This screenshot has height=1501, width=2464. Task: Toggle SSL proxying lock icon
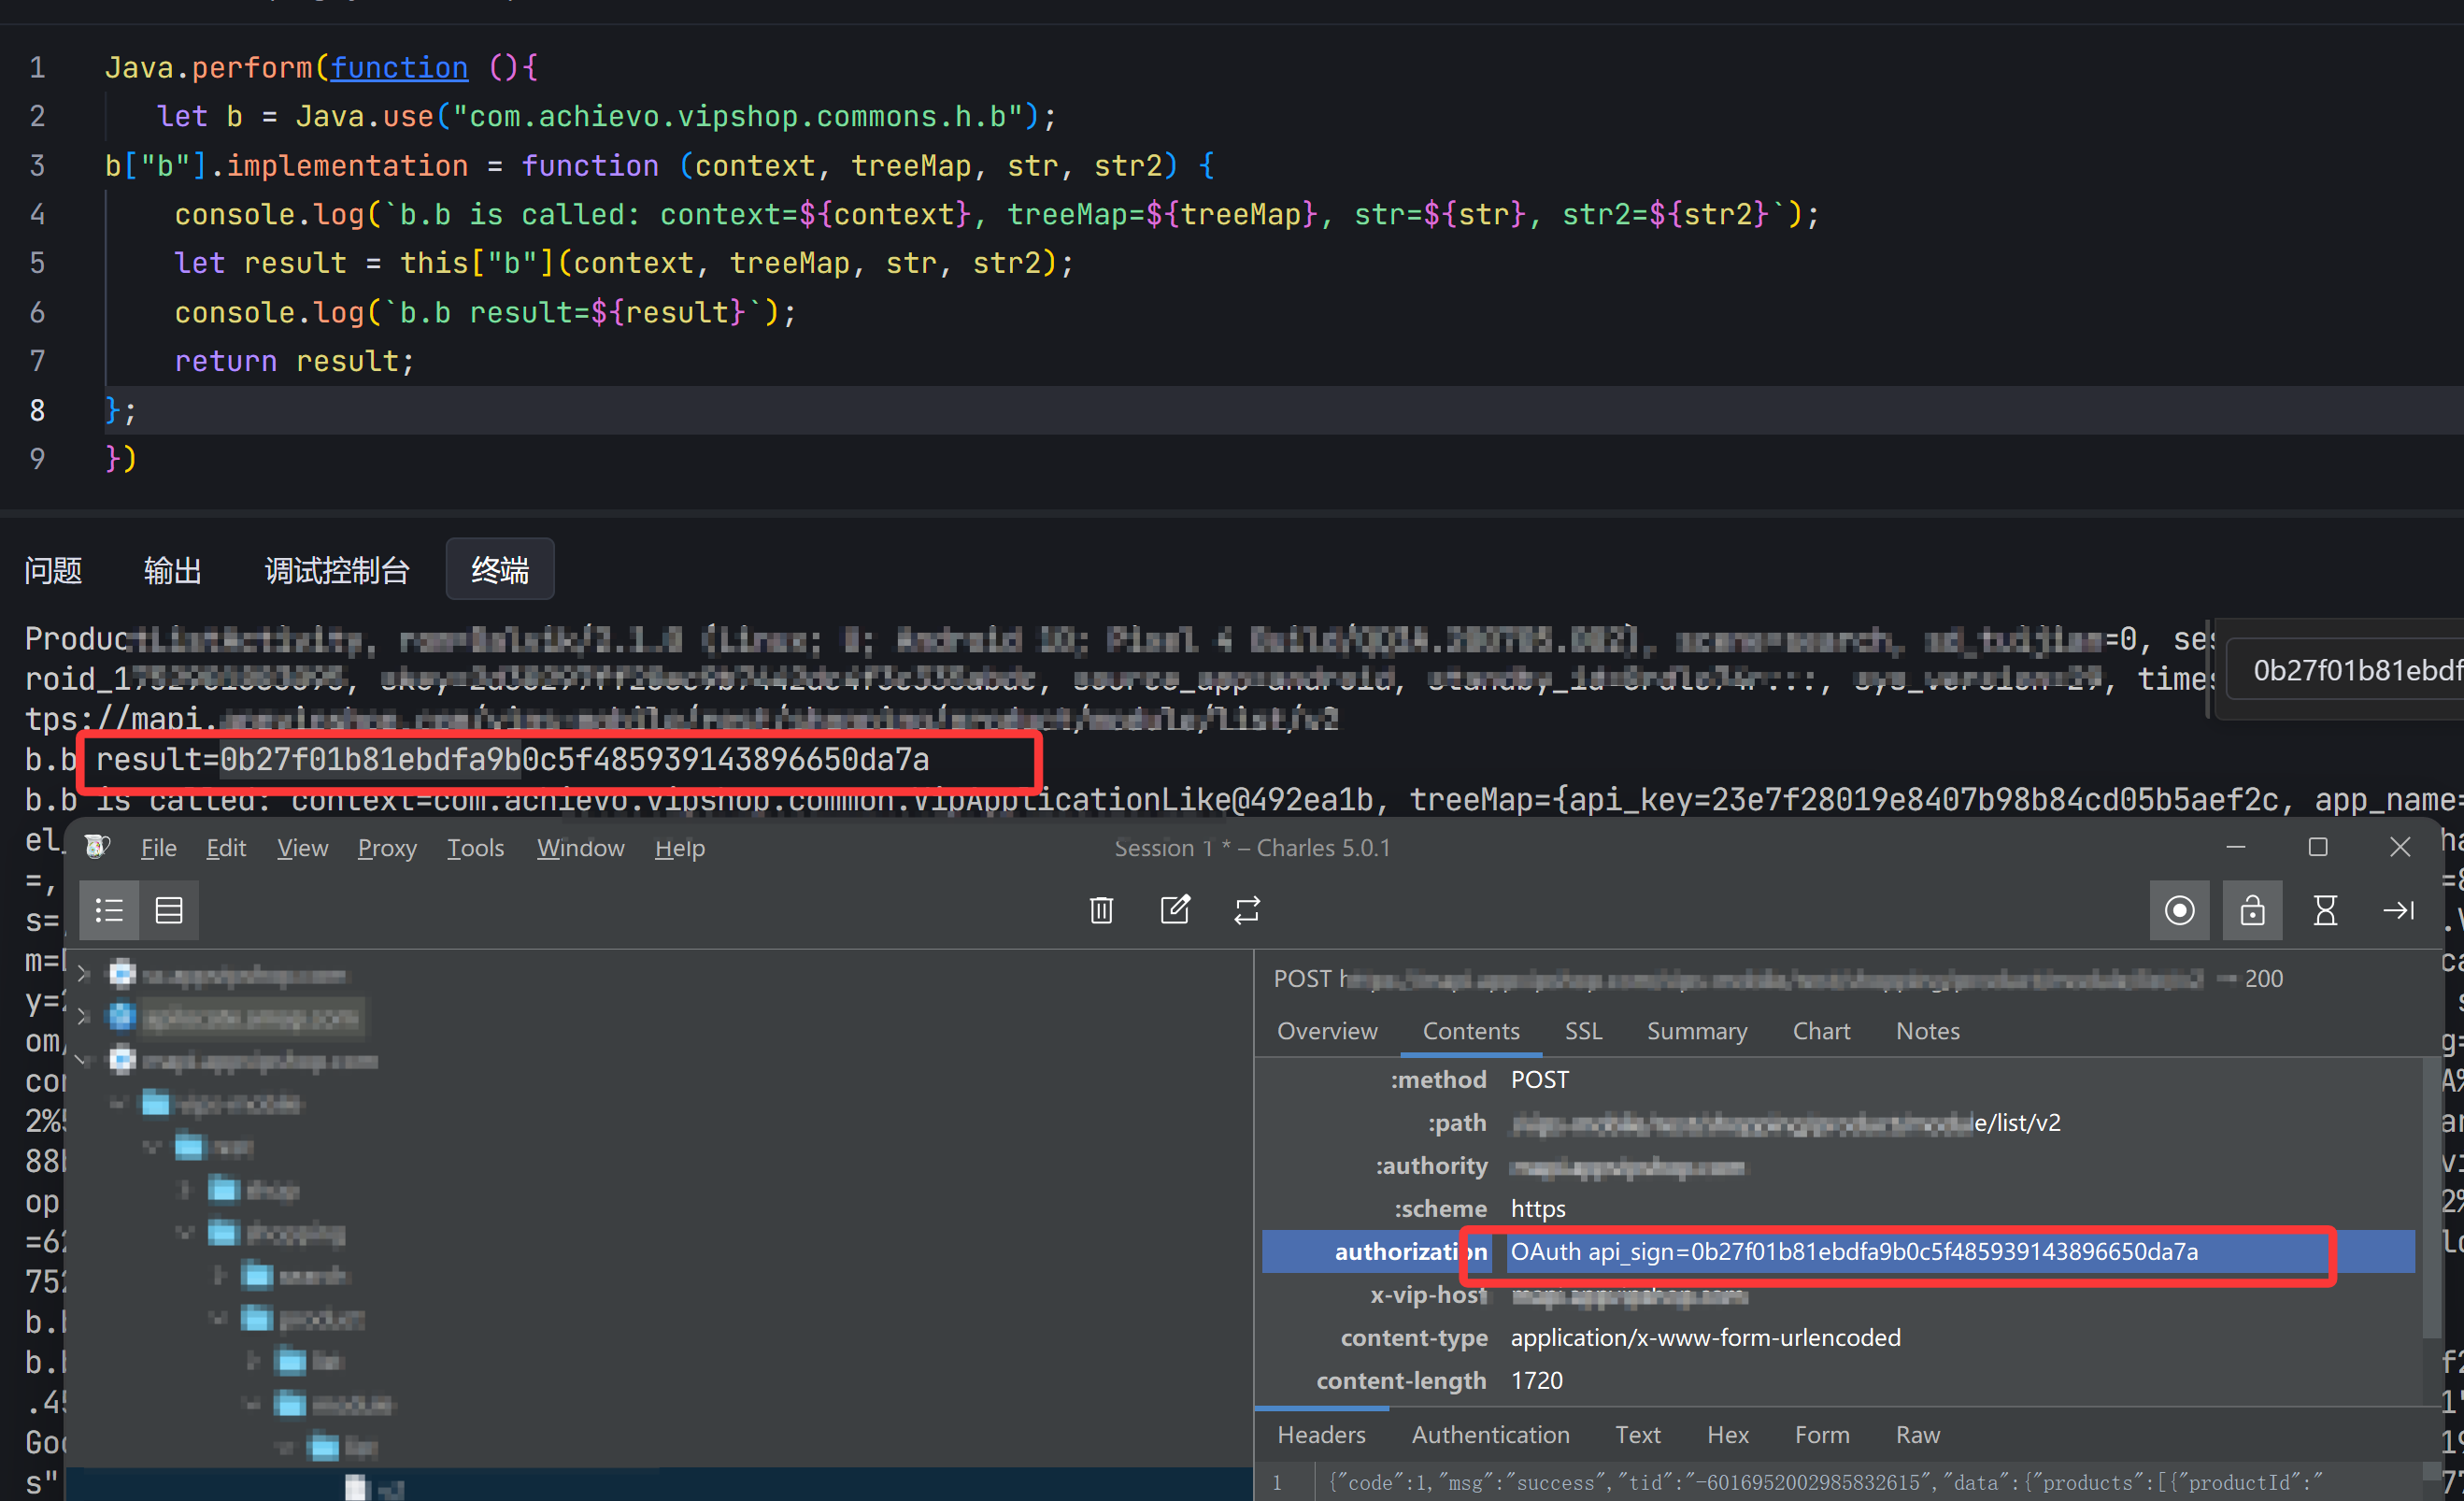pos(2252,910)
